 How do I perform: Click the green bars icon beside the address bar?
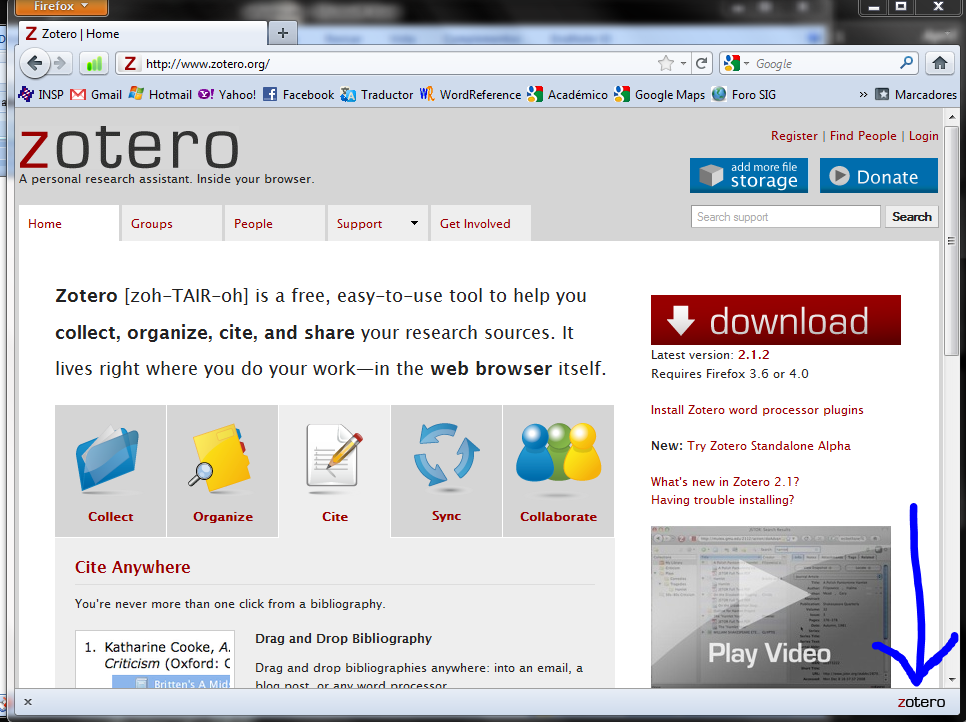pos(94,63)
